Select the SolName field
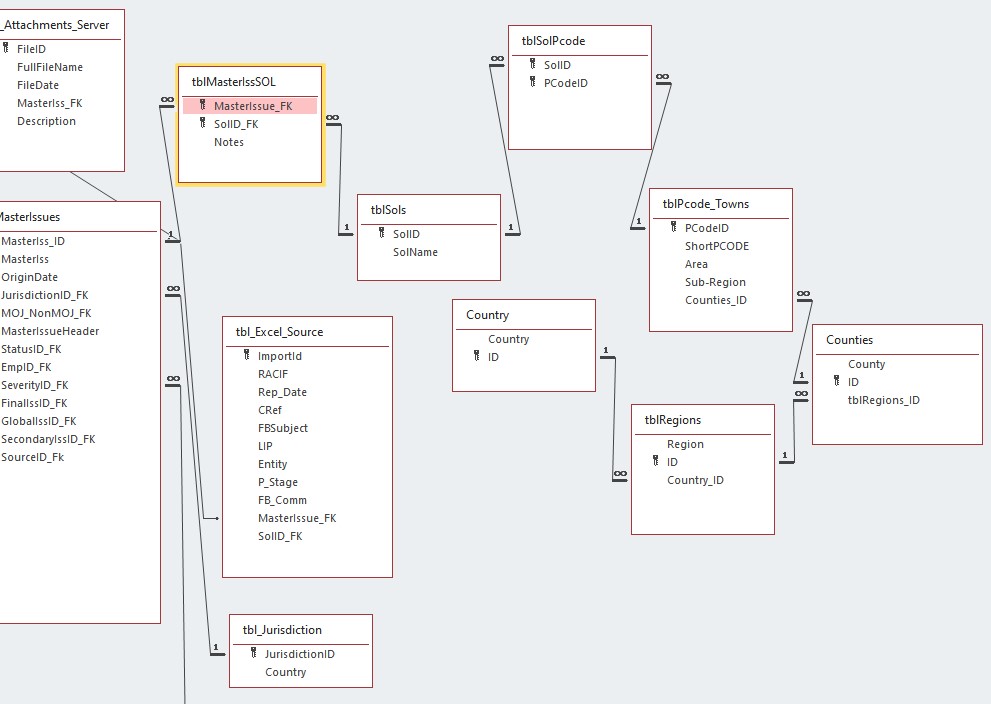991x704 pixels. [415, 252]
